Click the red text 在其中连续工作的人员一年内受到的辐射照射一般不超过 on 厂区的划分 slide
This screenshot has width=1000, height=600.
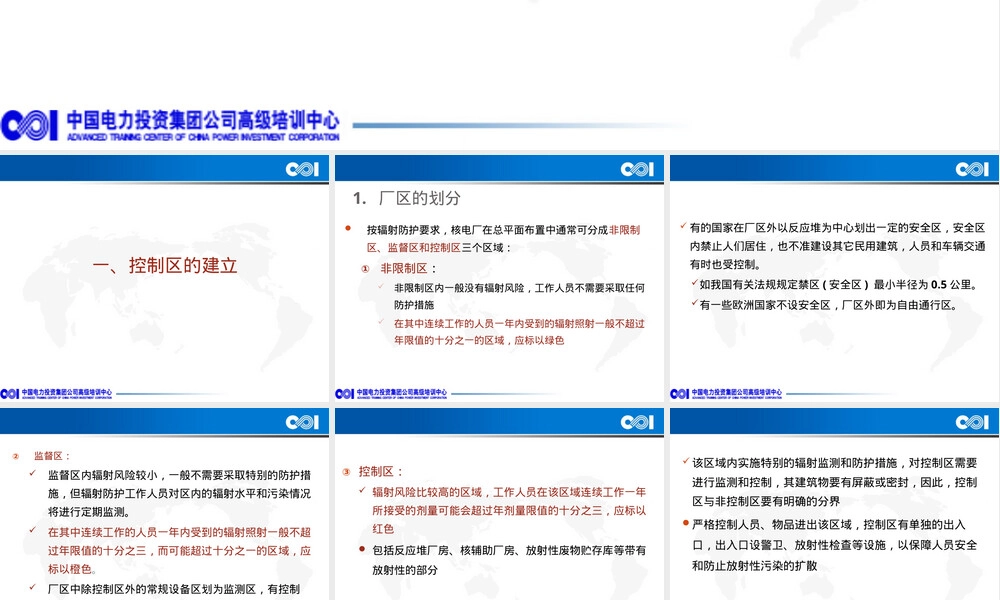coord(519,323)
